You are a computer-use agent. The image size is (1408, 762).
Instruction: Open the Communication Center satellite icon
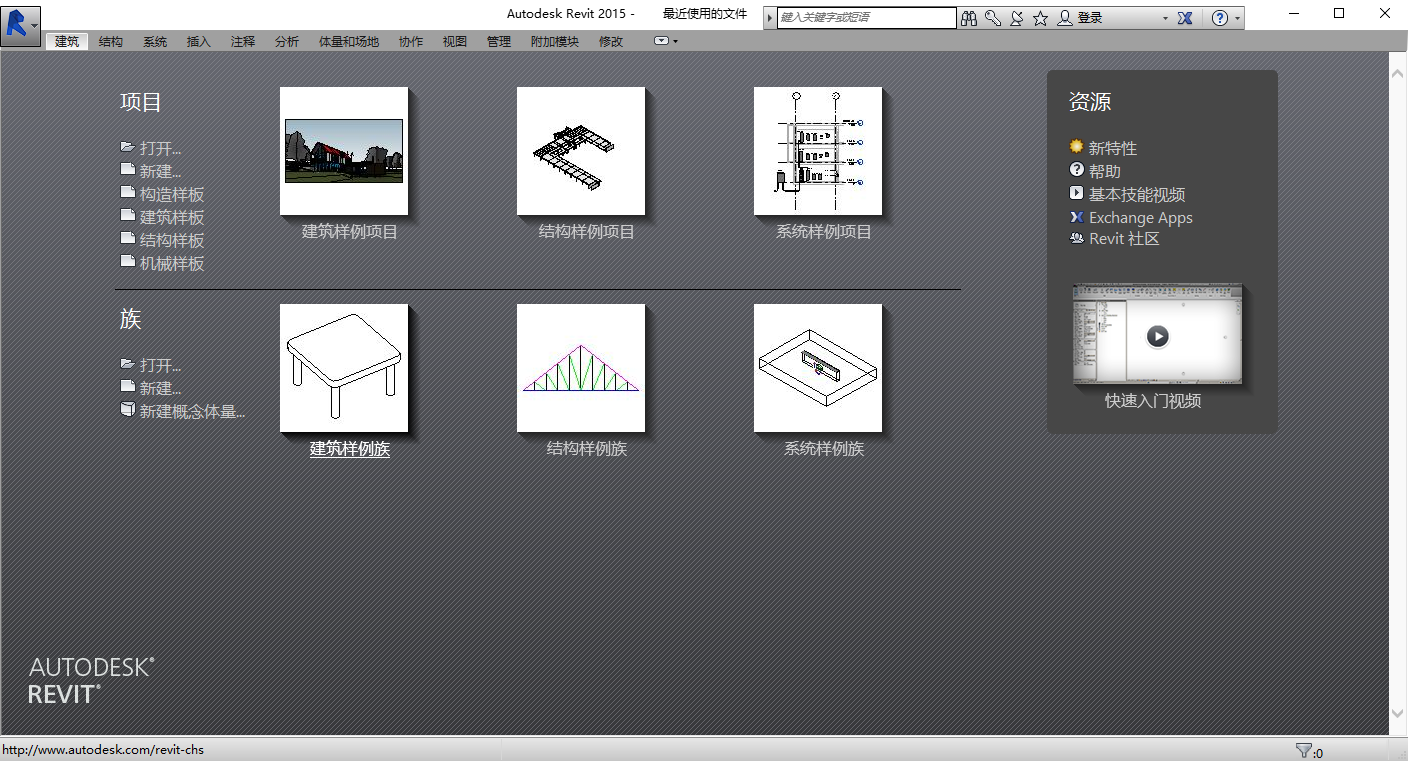1016,18
